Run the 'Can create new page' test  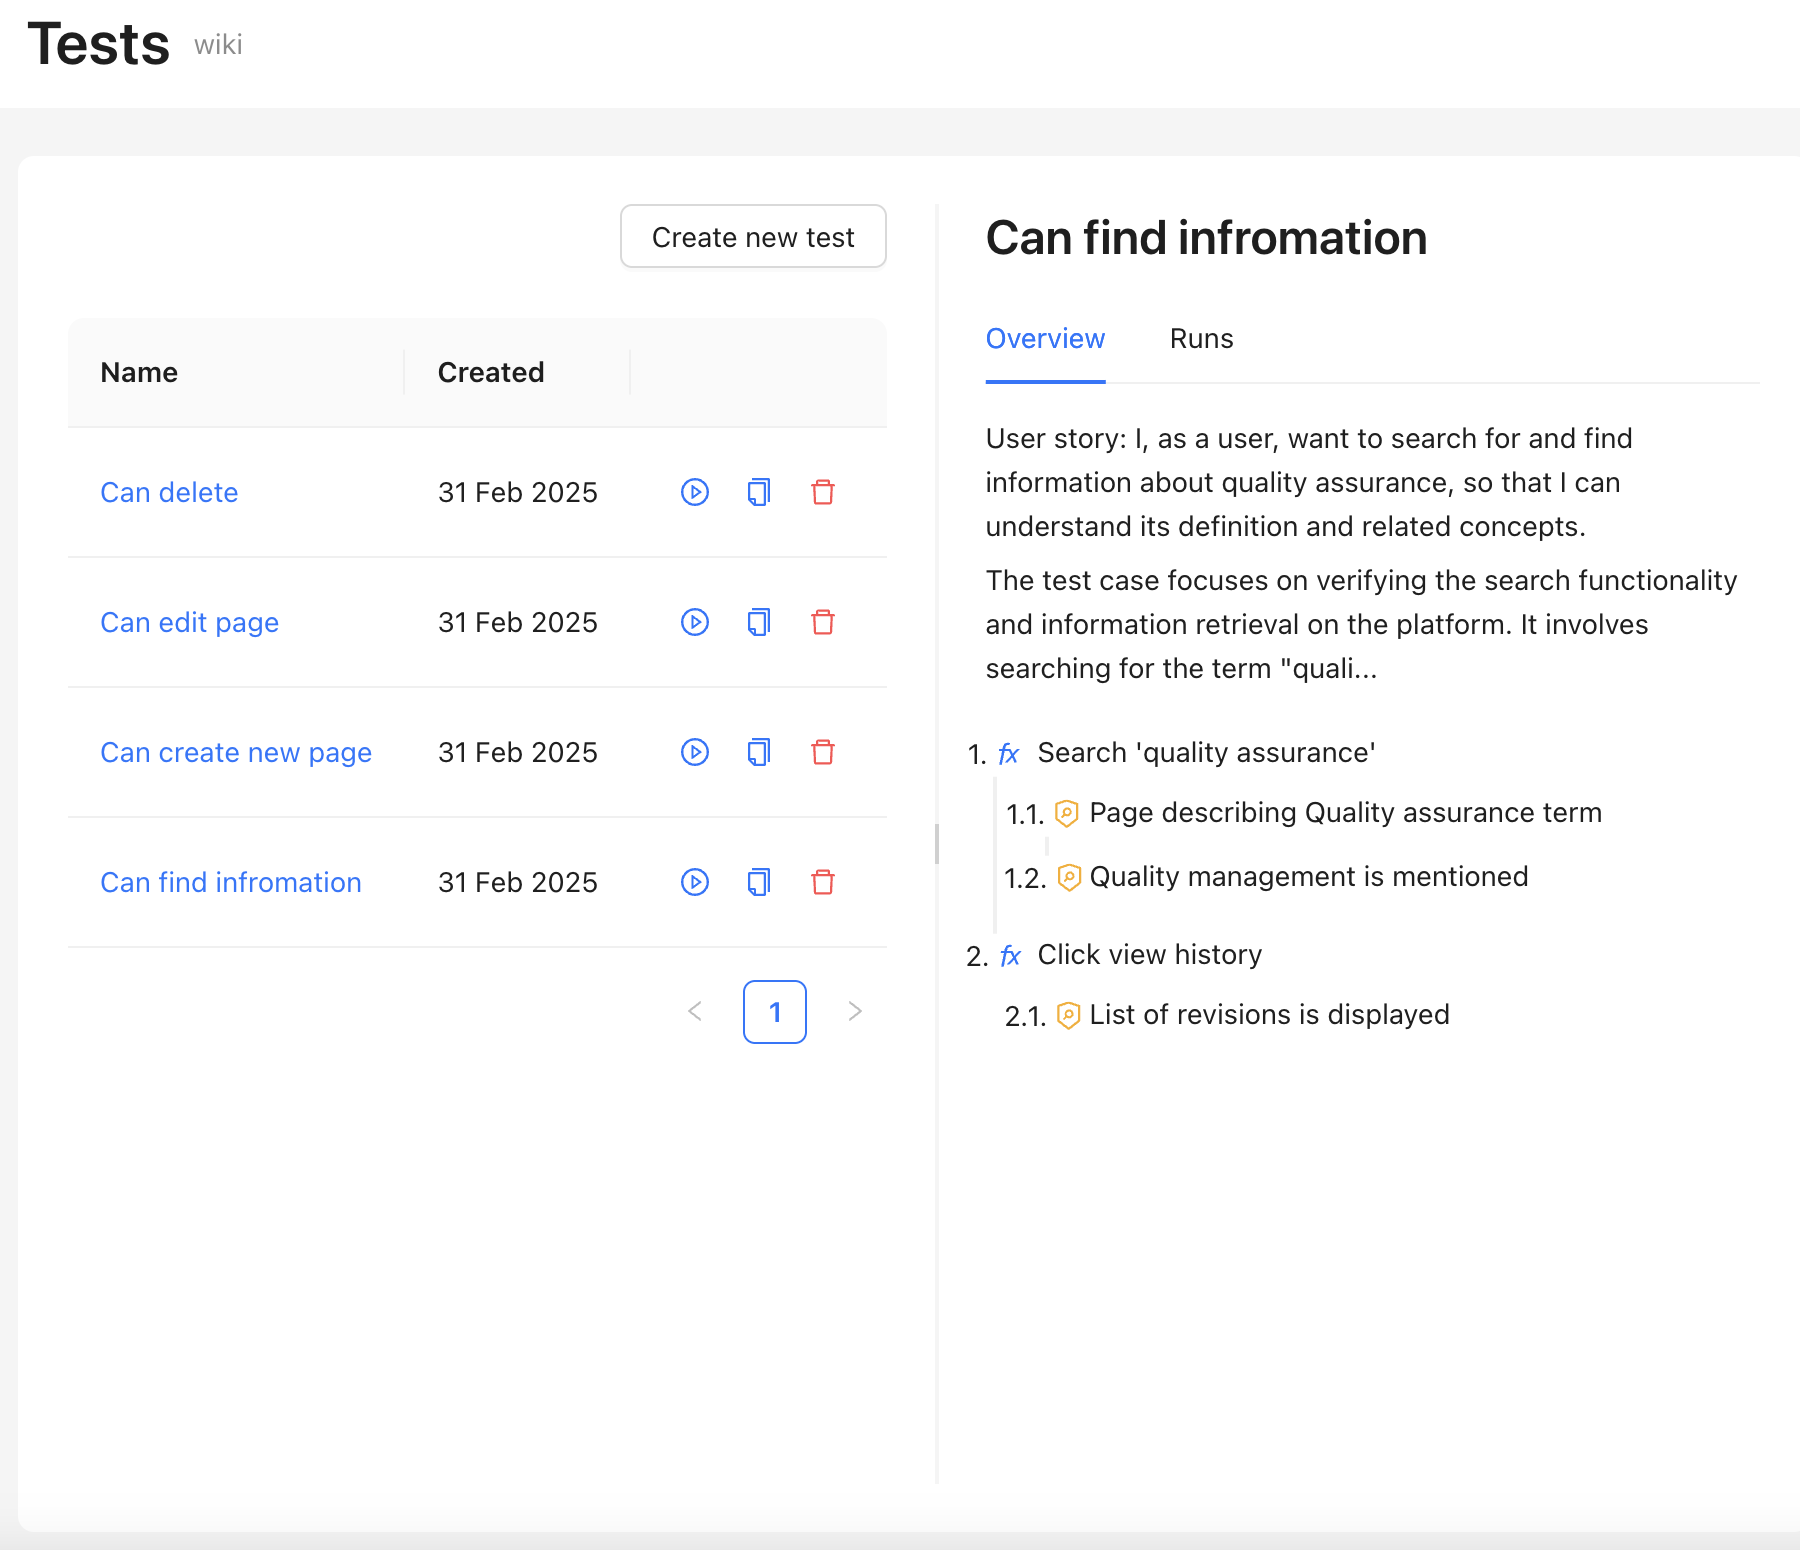click(695, 752)
